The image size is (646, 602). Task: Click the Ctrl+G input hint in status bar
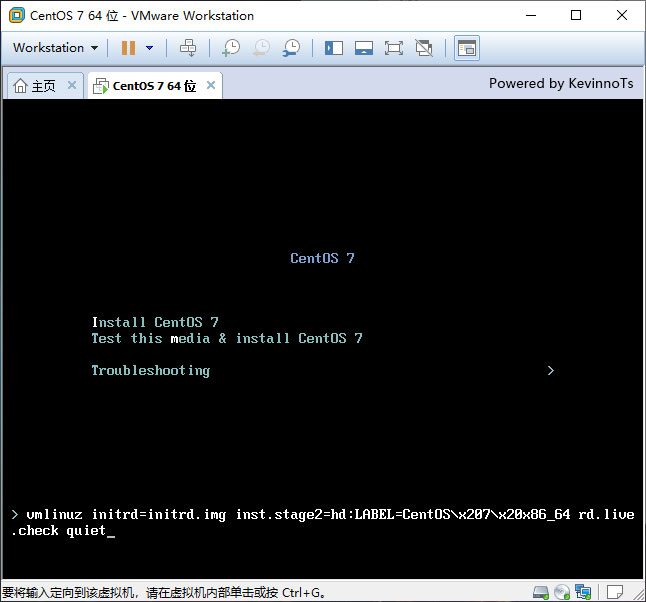[164, 593]
